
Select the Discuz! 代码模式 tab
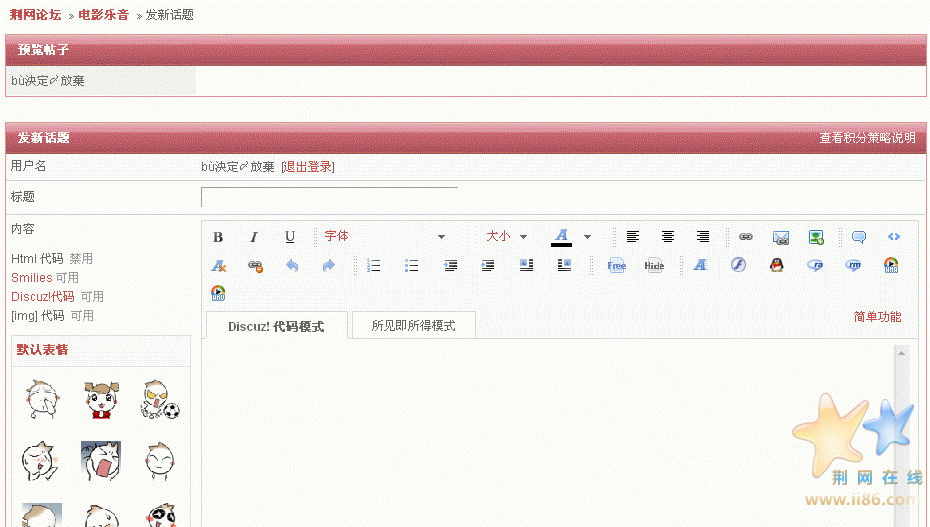click(276, 326)
